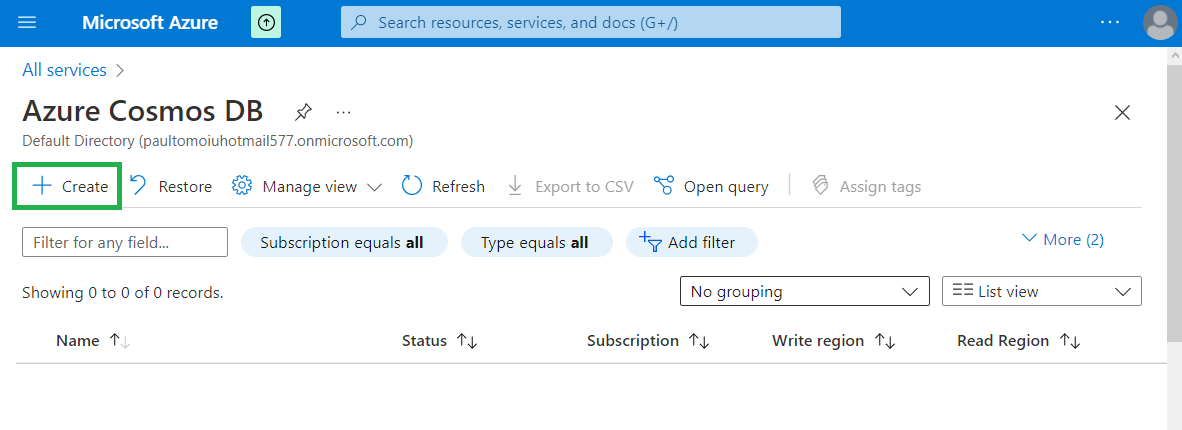Open the No grouping dropdown

804,291
